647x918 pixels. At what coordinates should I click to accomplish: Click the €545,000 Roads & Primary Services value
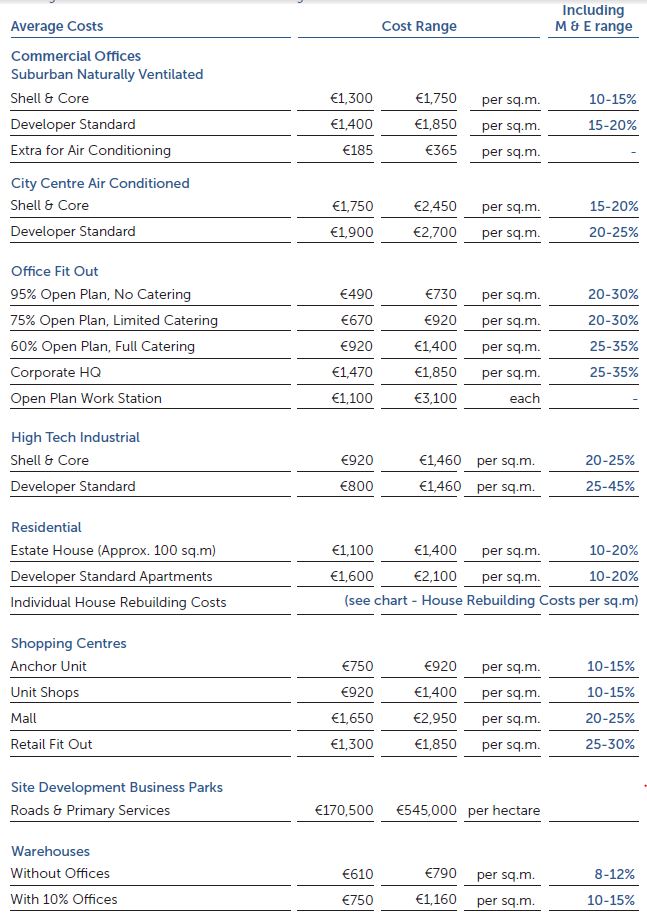click(x=427, y=810)
